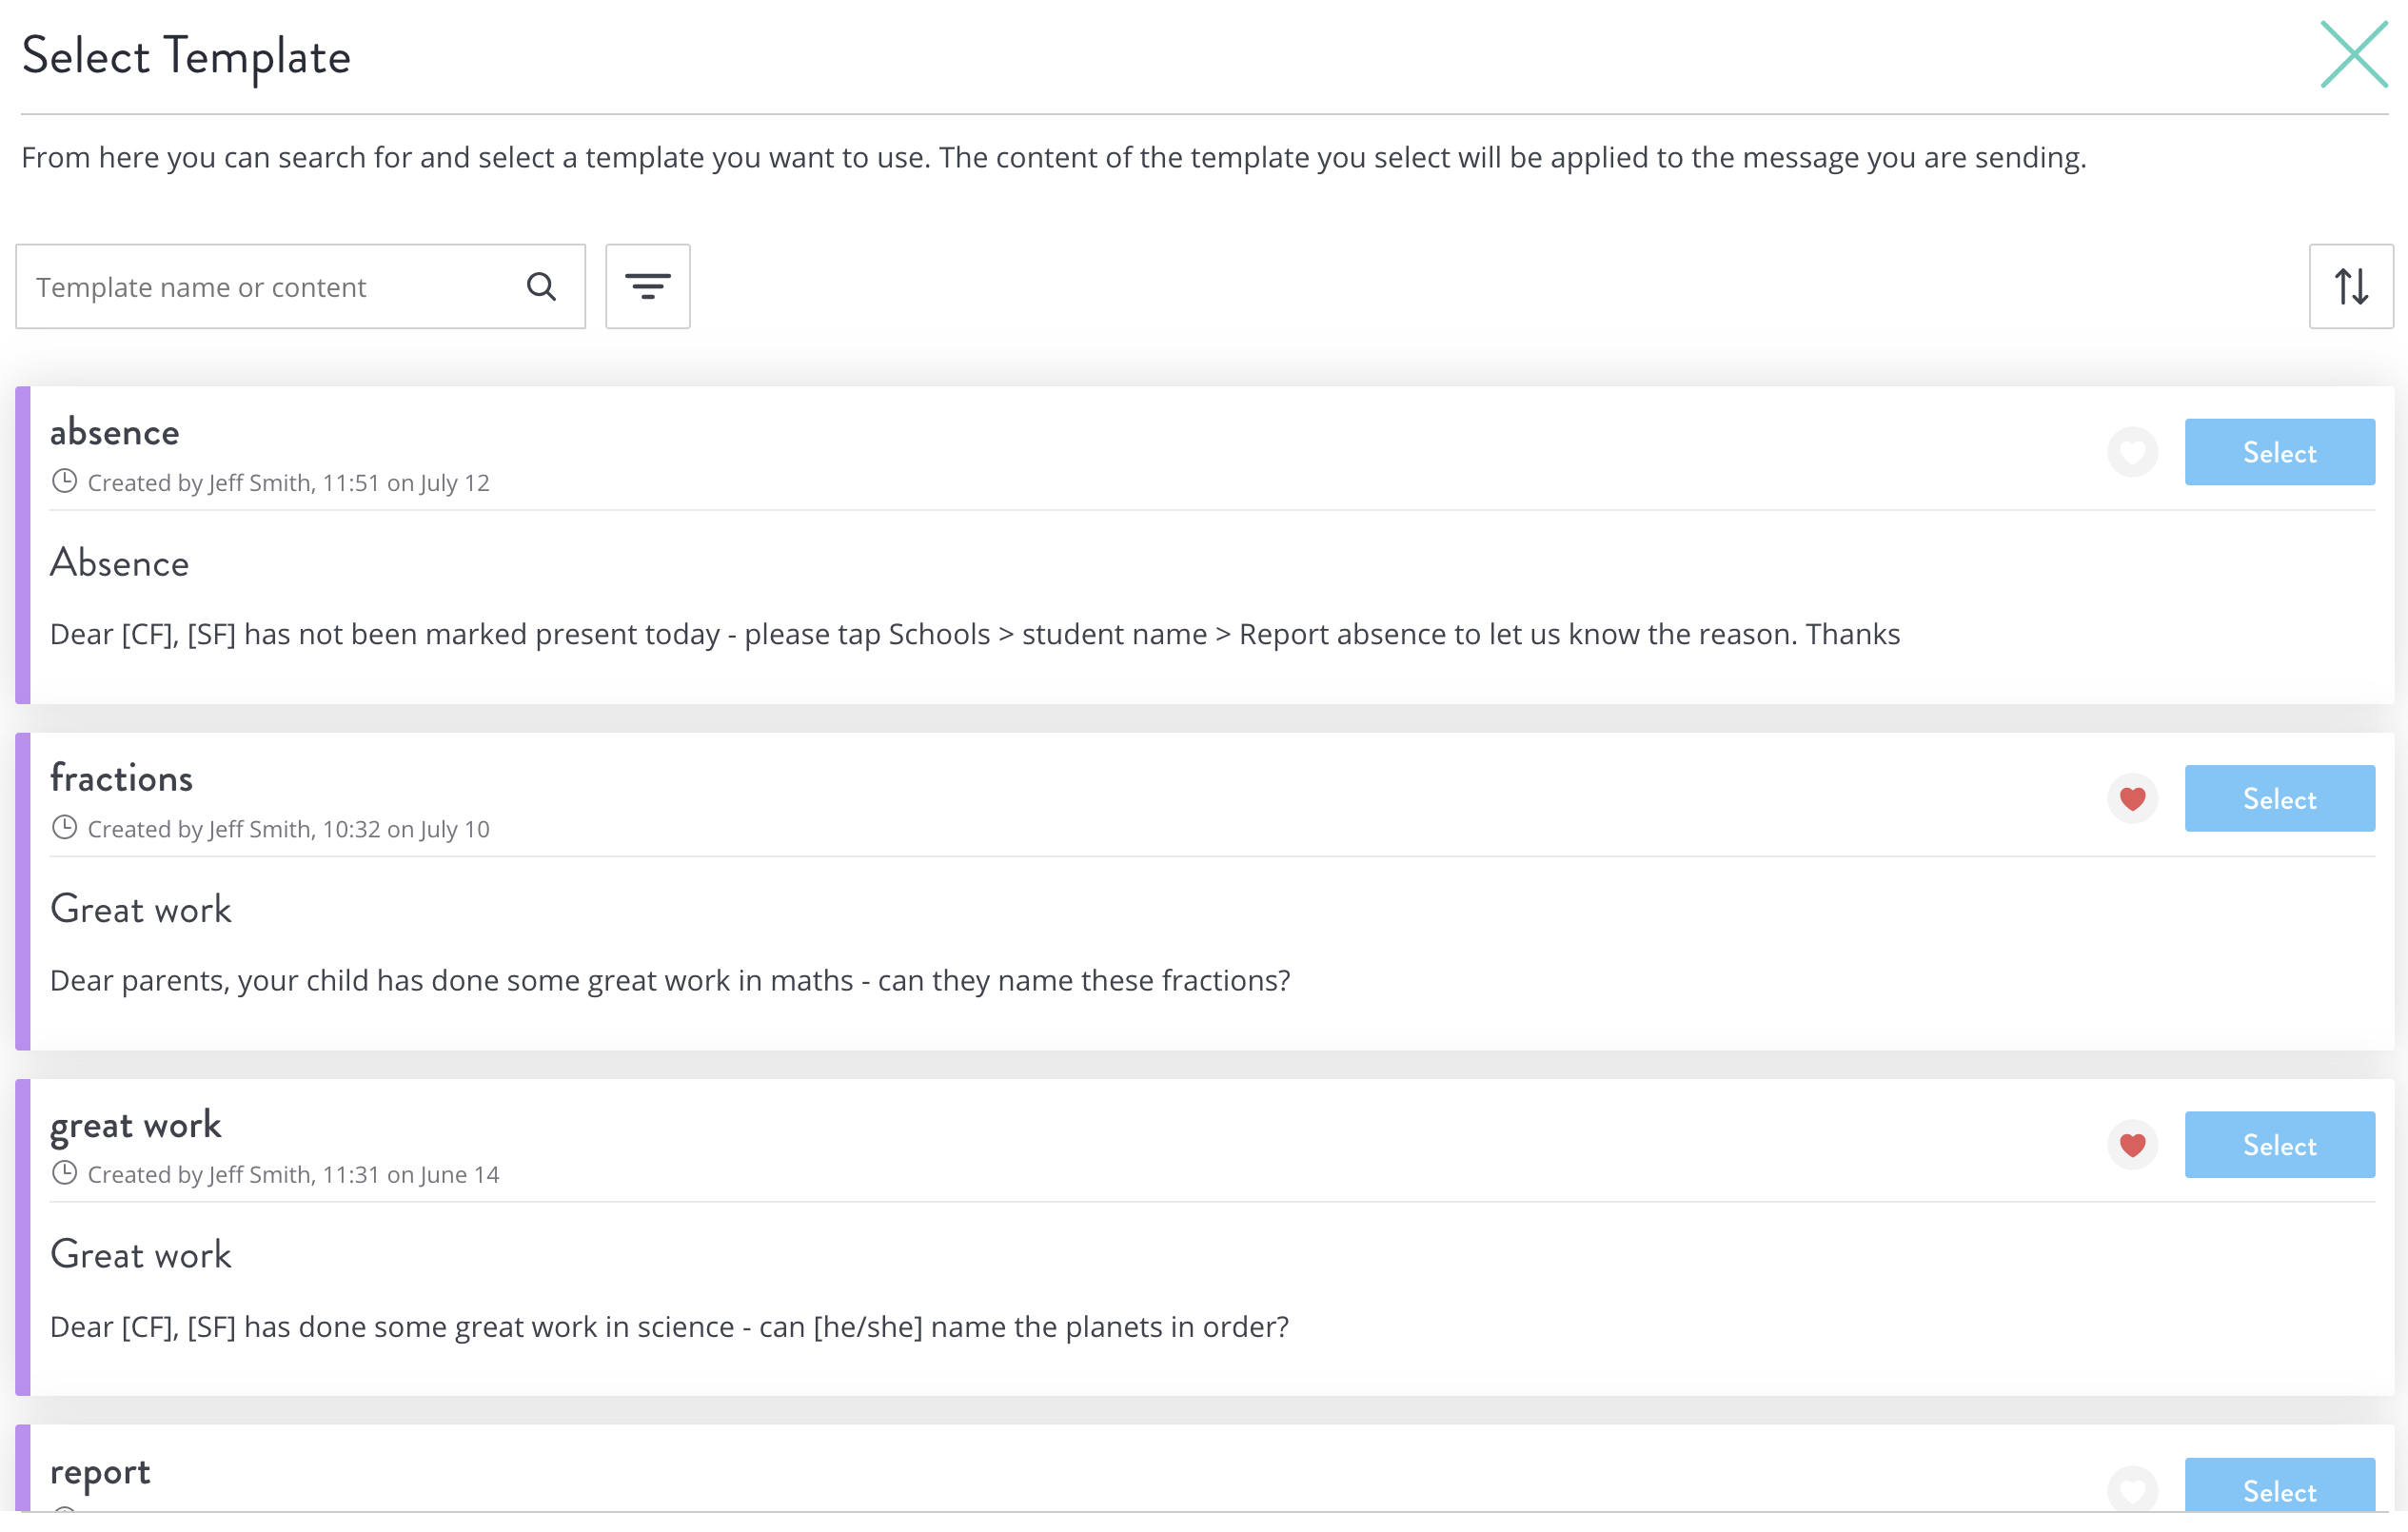Close the Select Template dialog
Image resolution: width=2408 pixels, height=1532 pixels.
(2354, 55)
